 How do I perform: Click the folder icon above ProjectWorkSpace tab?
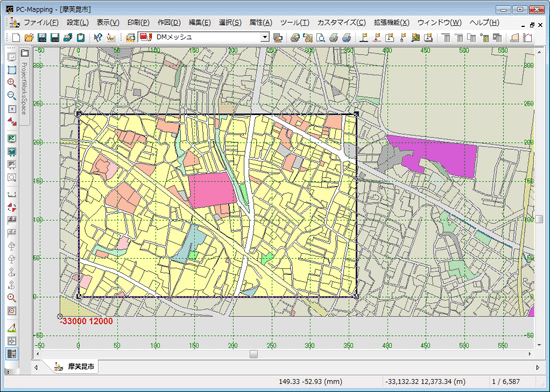tap(25, 53)
